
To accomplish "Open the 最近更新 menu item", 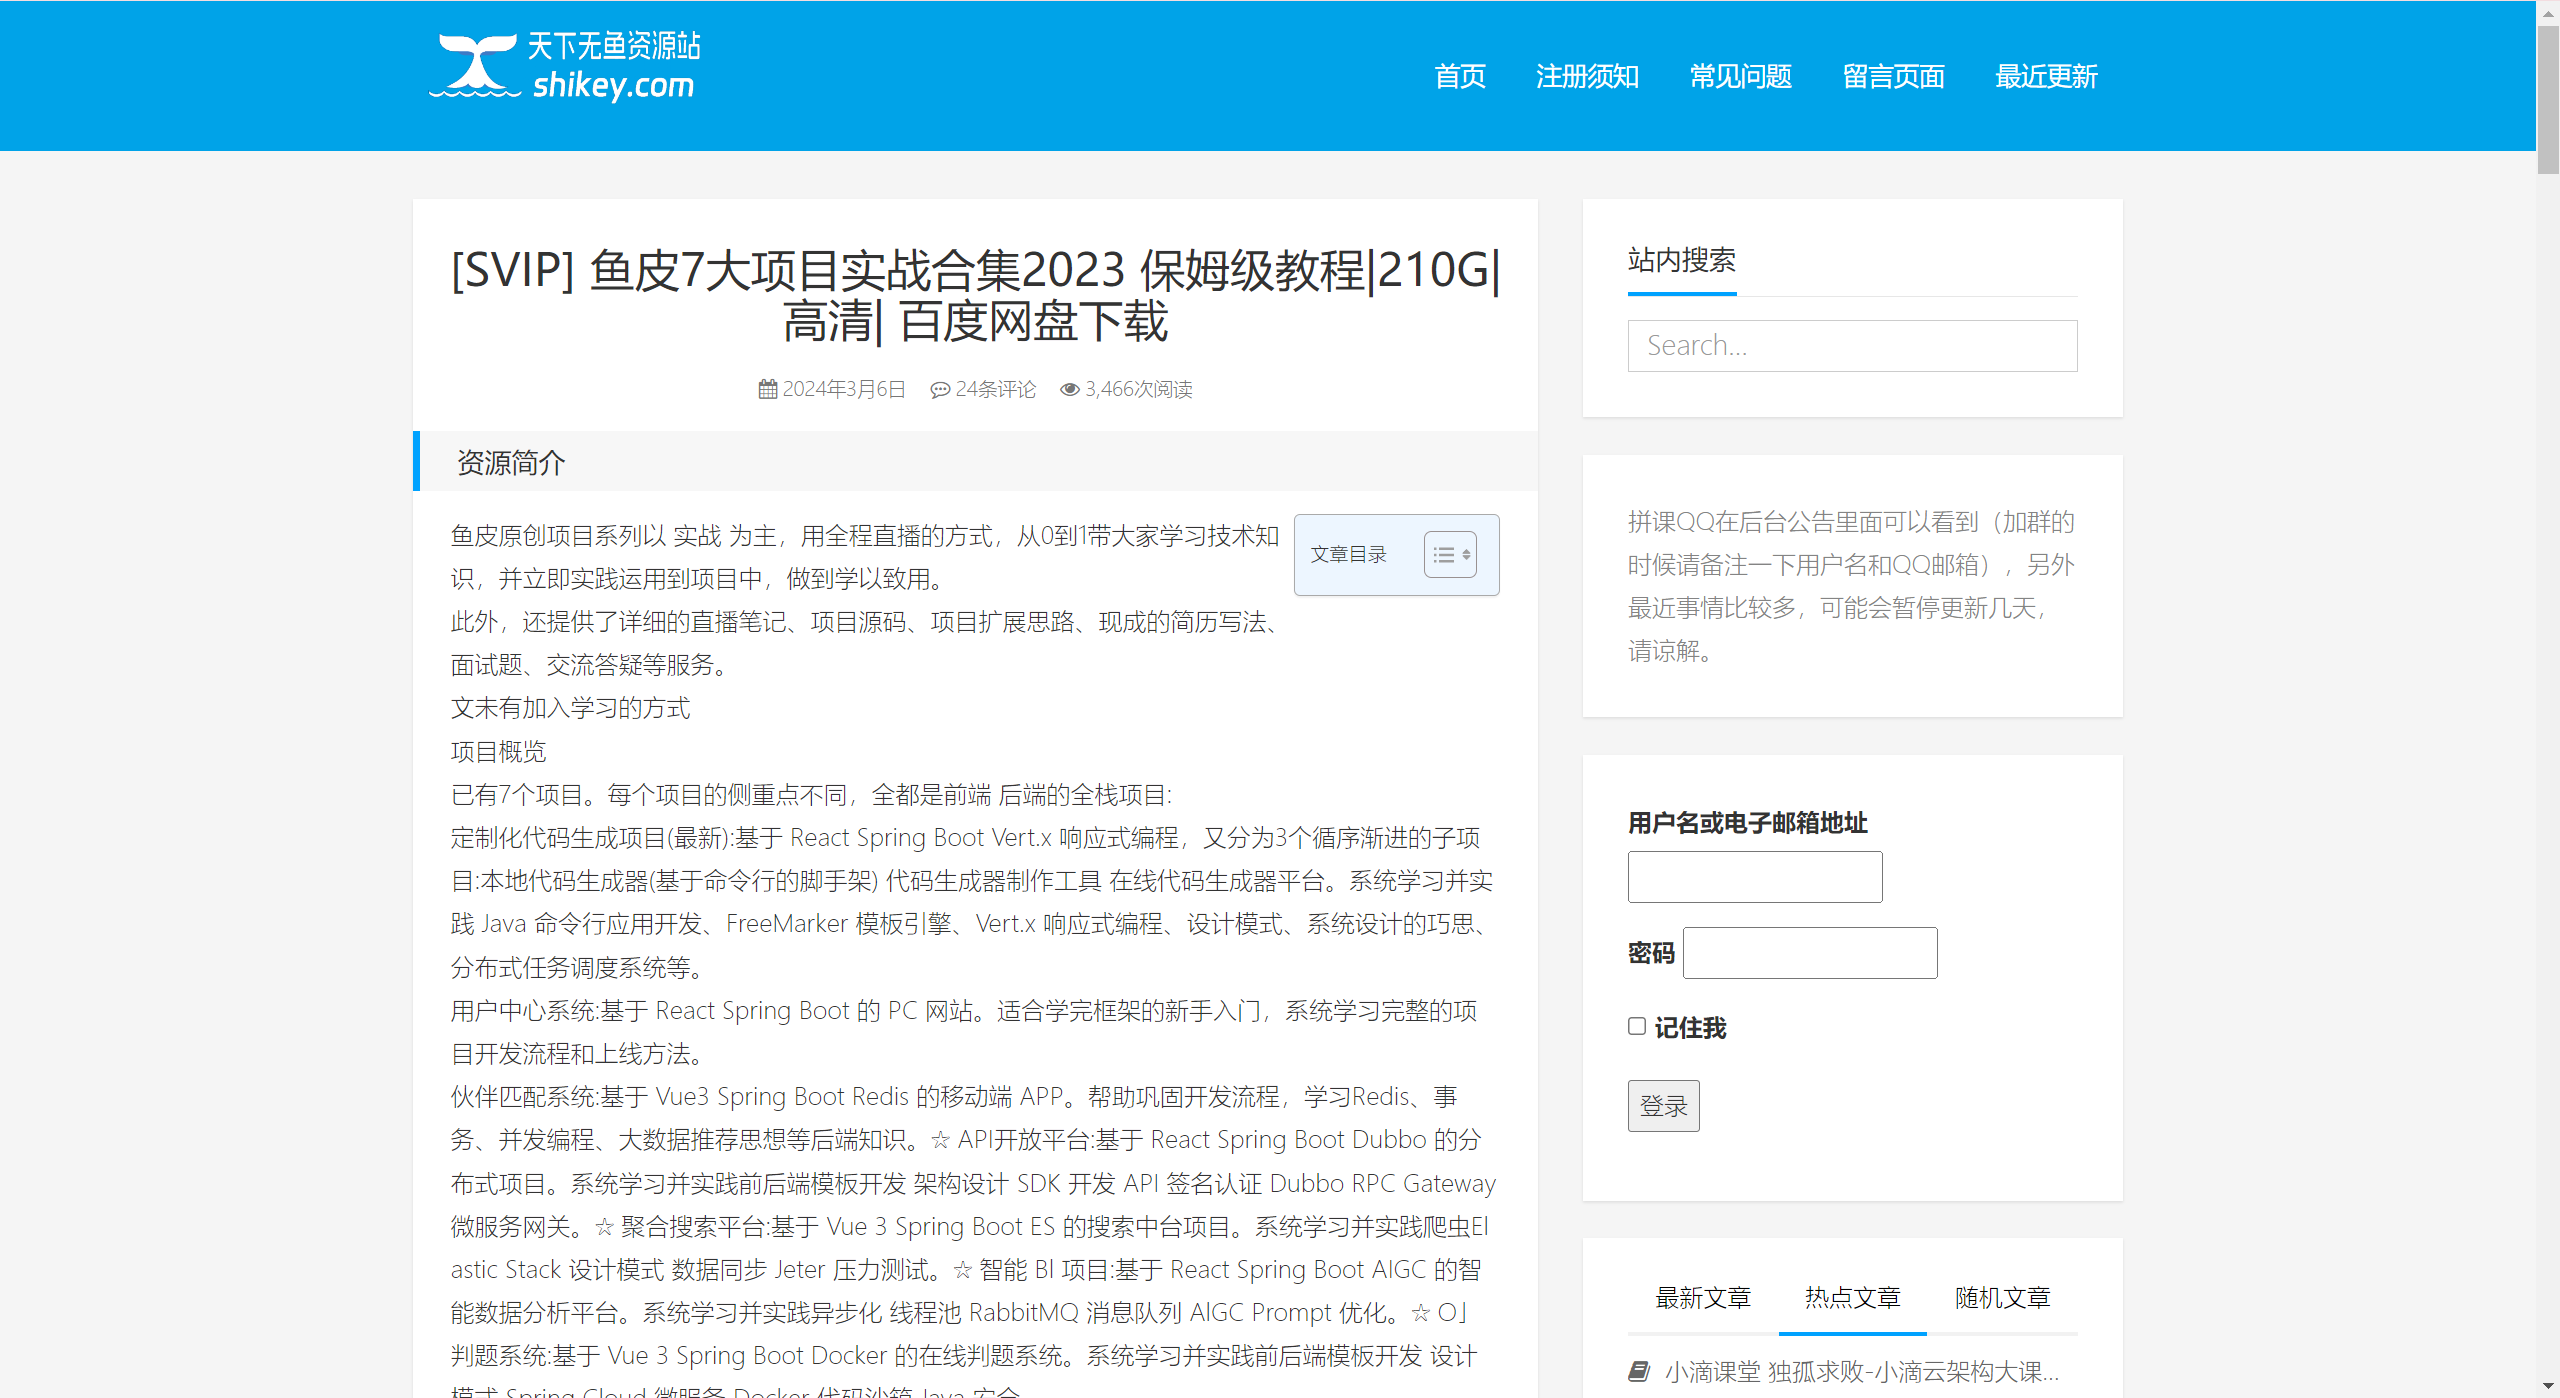I will pyautogui.click(x=2046, y=76).
